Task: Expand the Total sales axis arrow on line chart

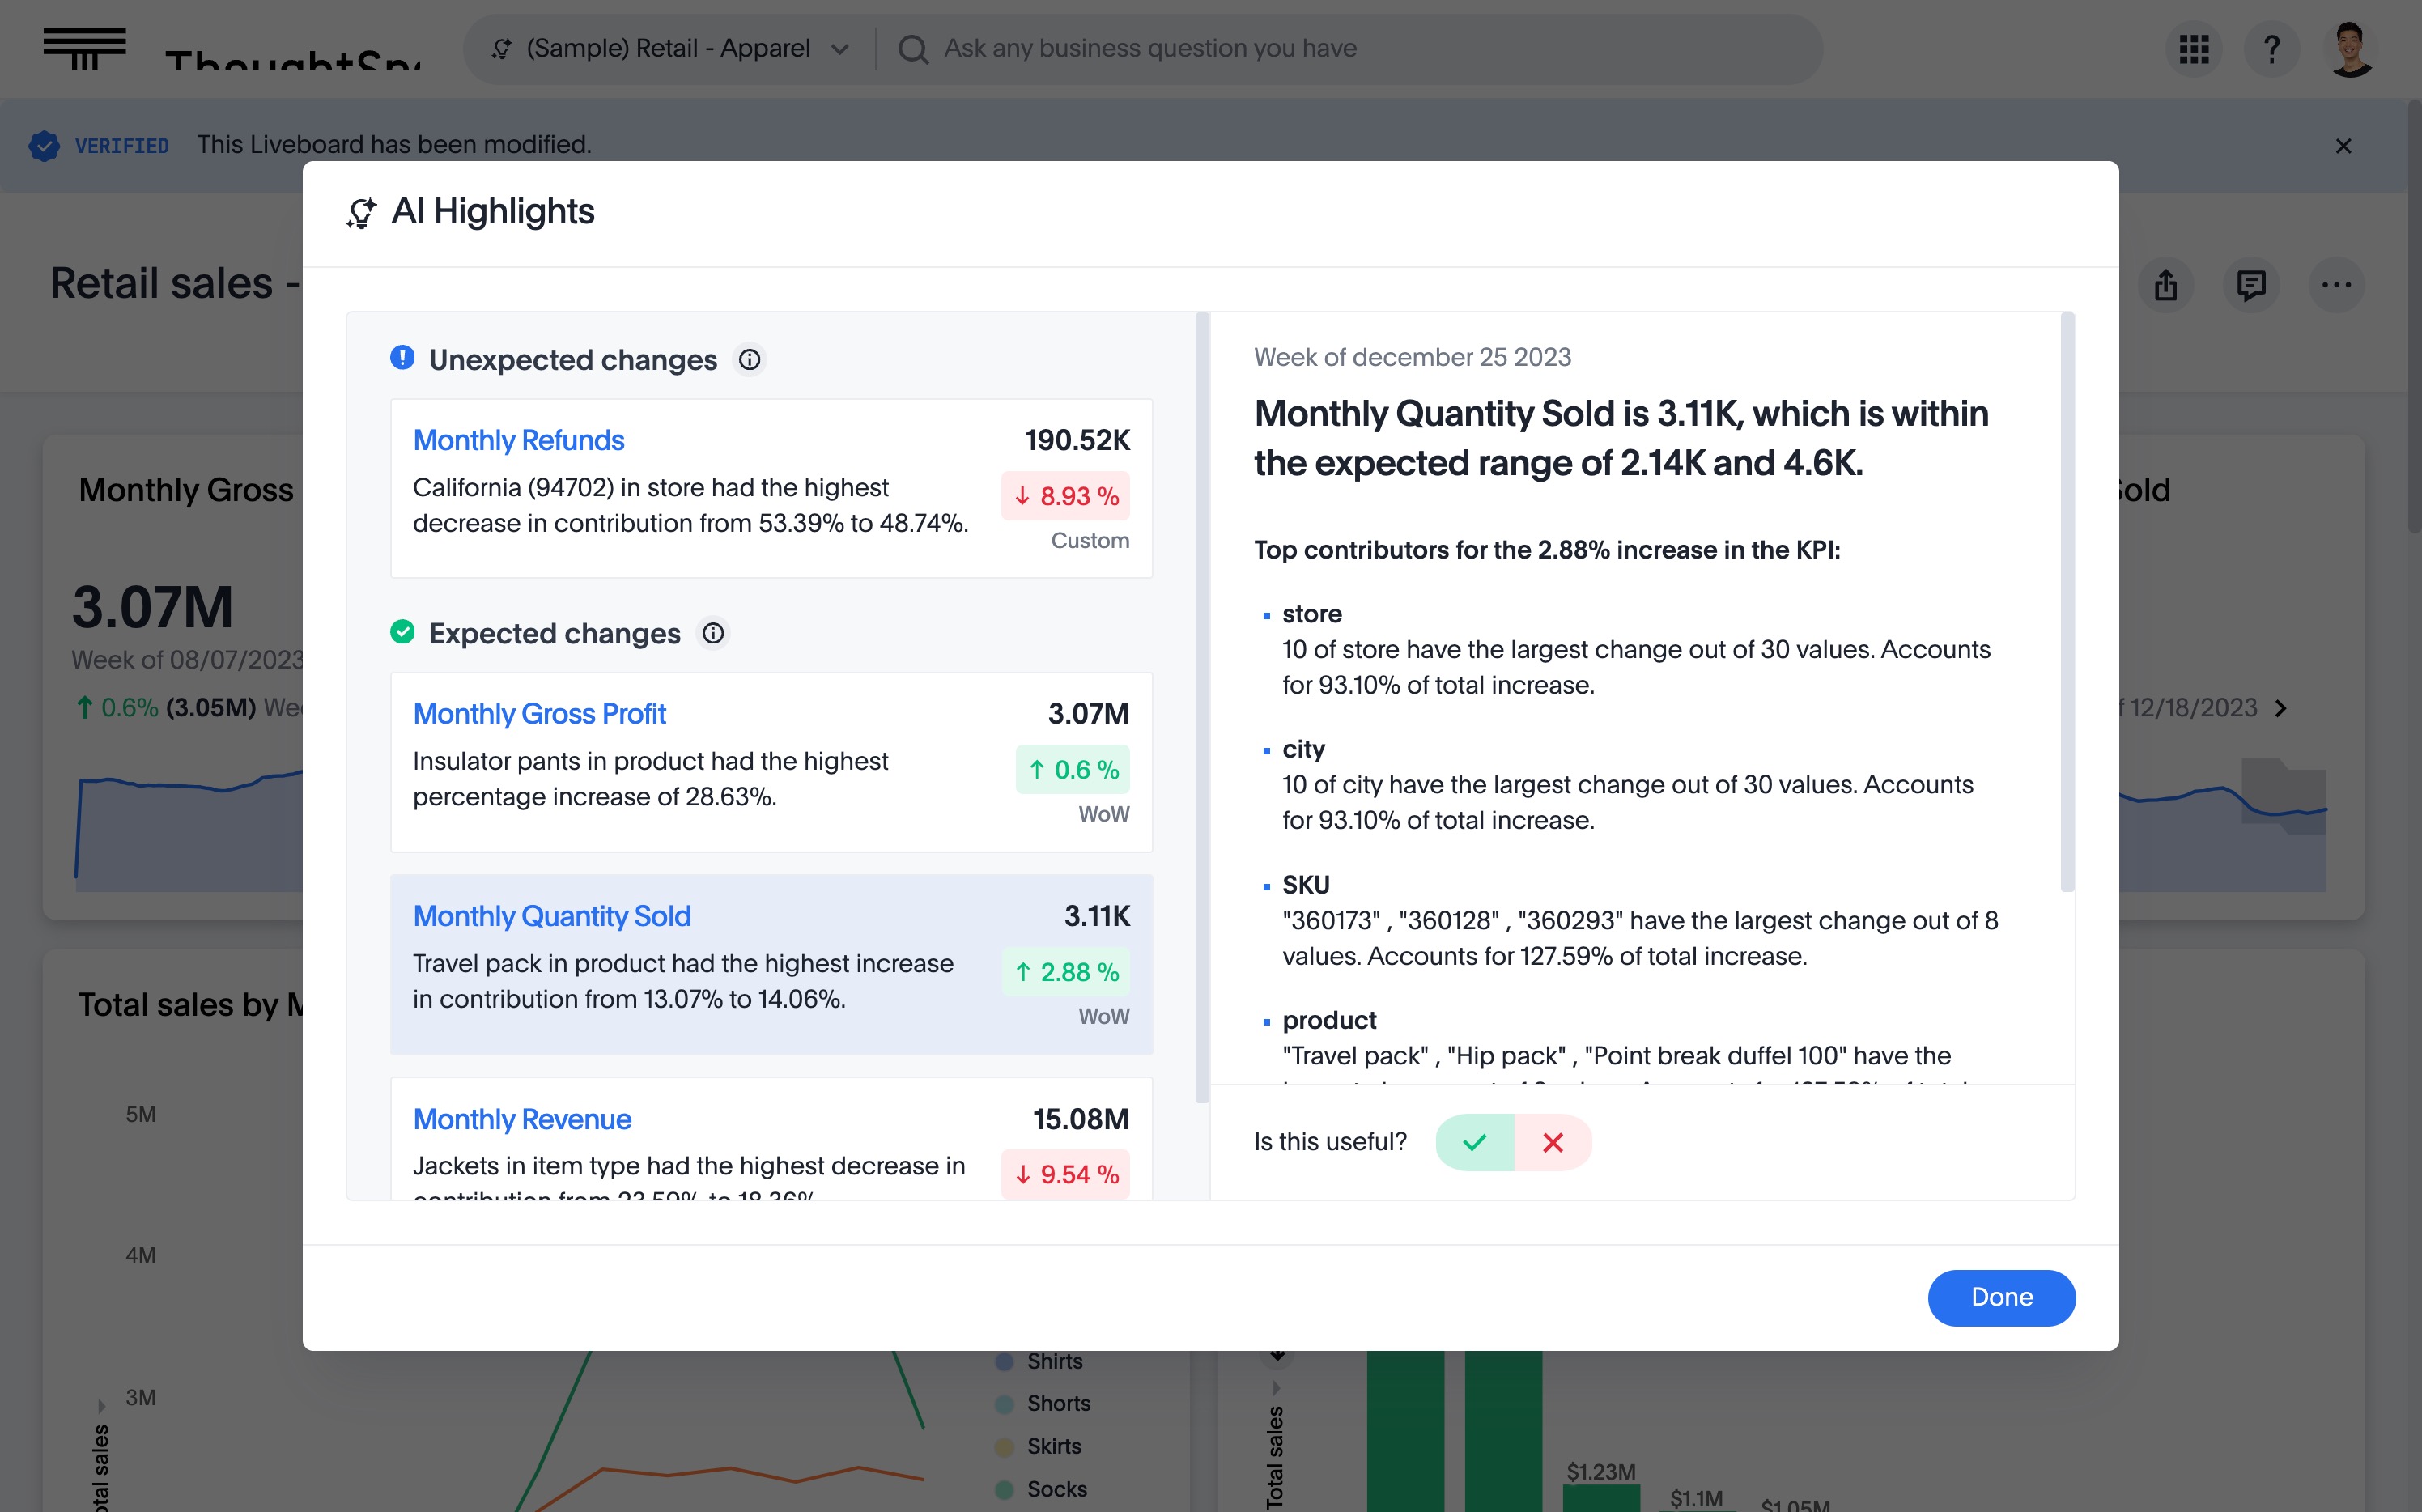Action: [x=101, y=1406]
